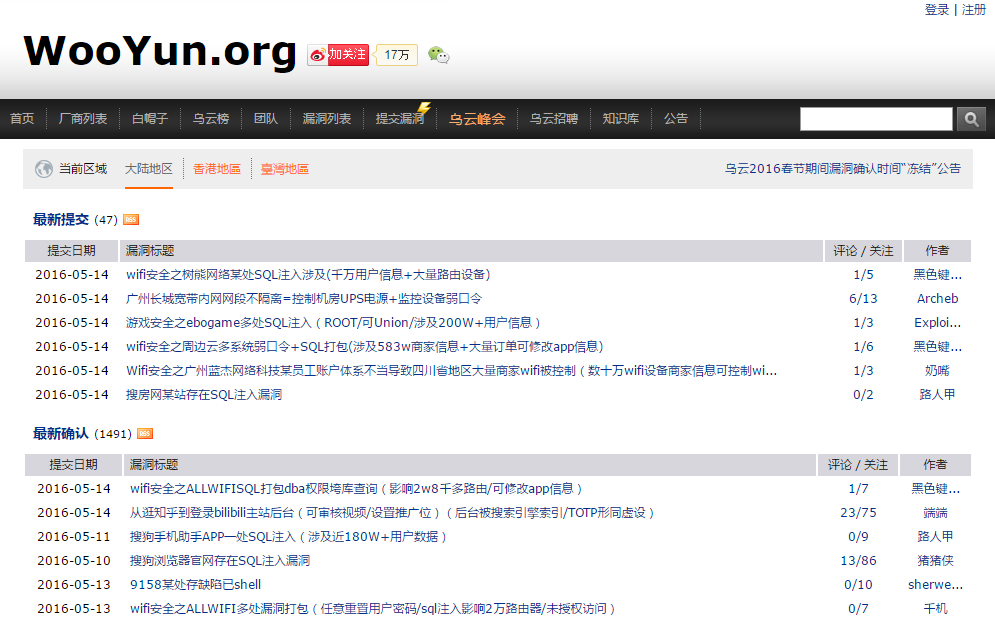The width and height of the screenshot is (995, 624).
Task: Open the 白帽子 nav item
Action: (150, 119)
